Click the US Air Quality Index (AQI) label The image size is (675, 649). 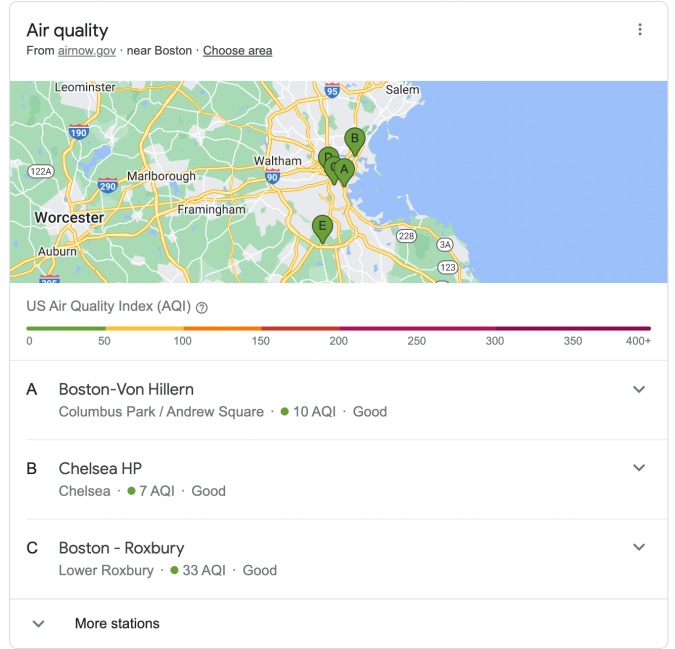[x=108, y=306]
